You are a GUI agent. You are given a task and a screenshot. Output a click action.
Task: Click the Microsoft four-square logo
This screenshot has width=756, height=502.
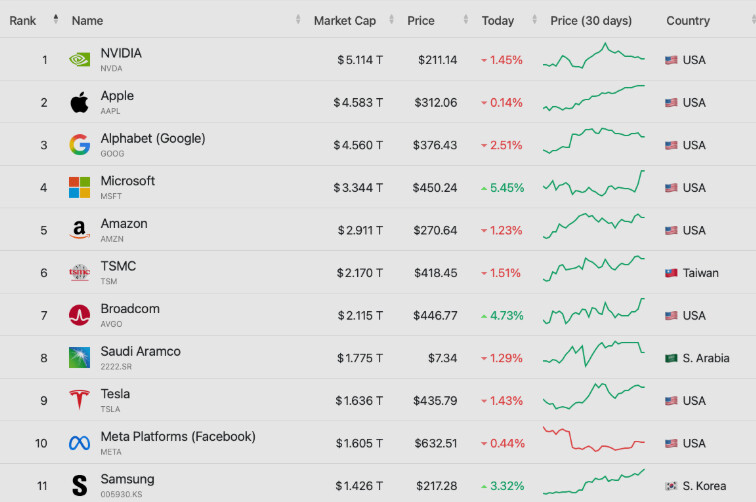80,188
